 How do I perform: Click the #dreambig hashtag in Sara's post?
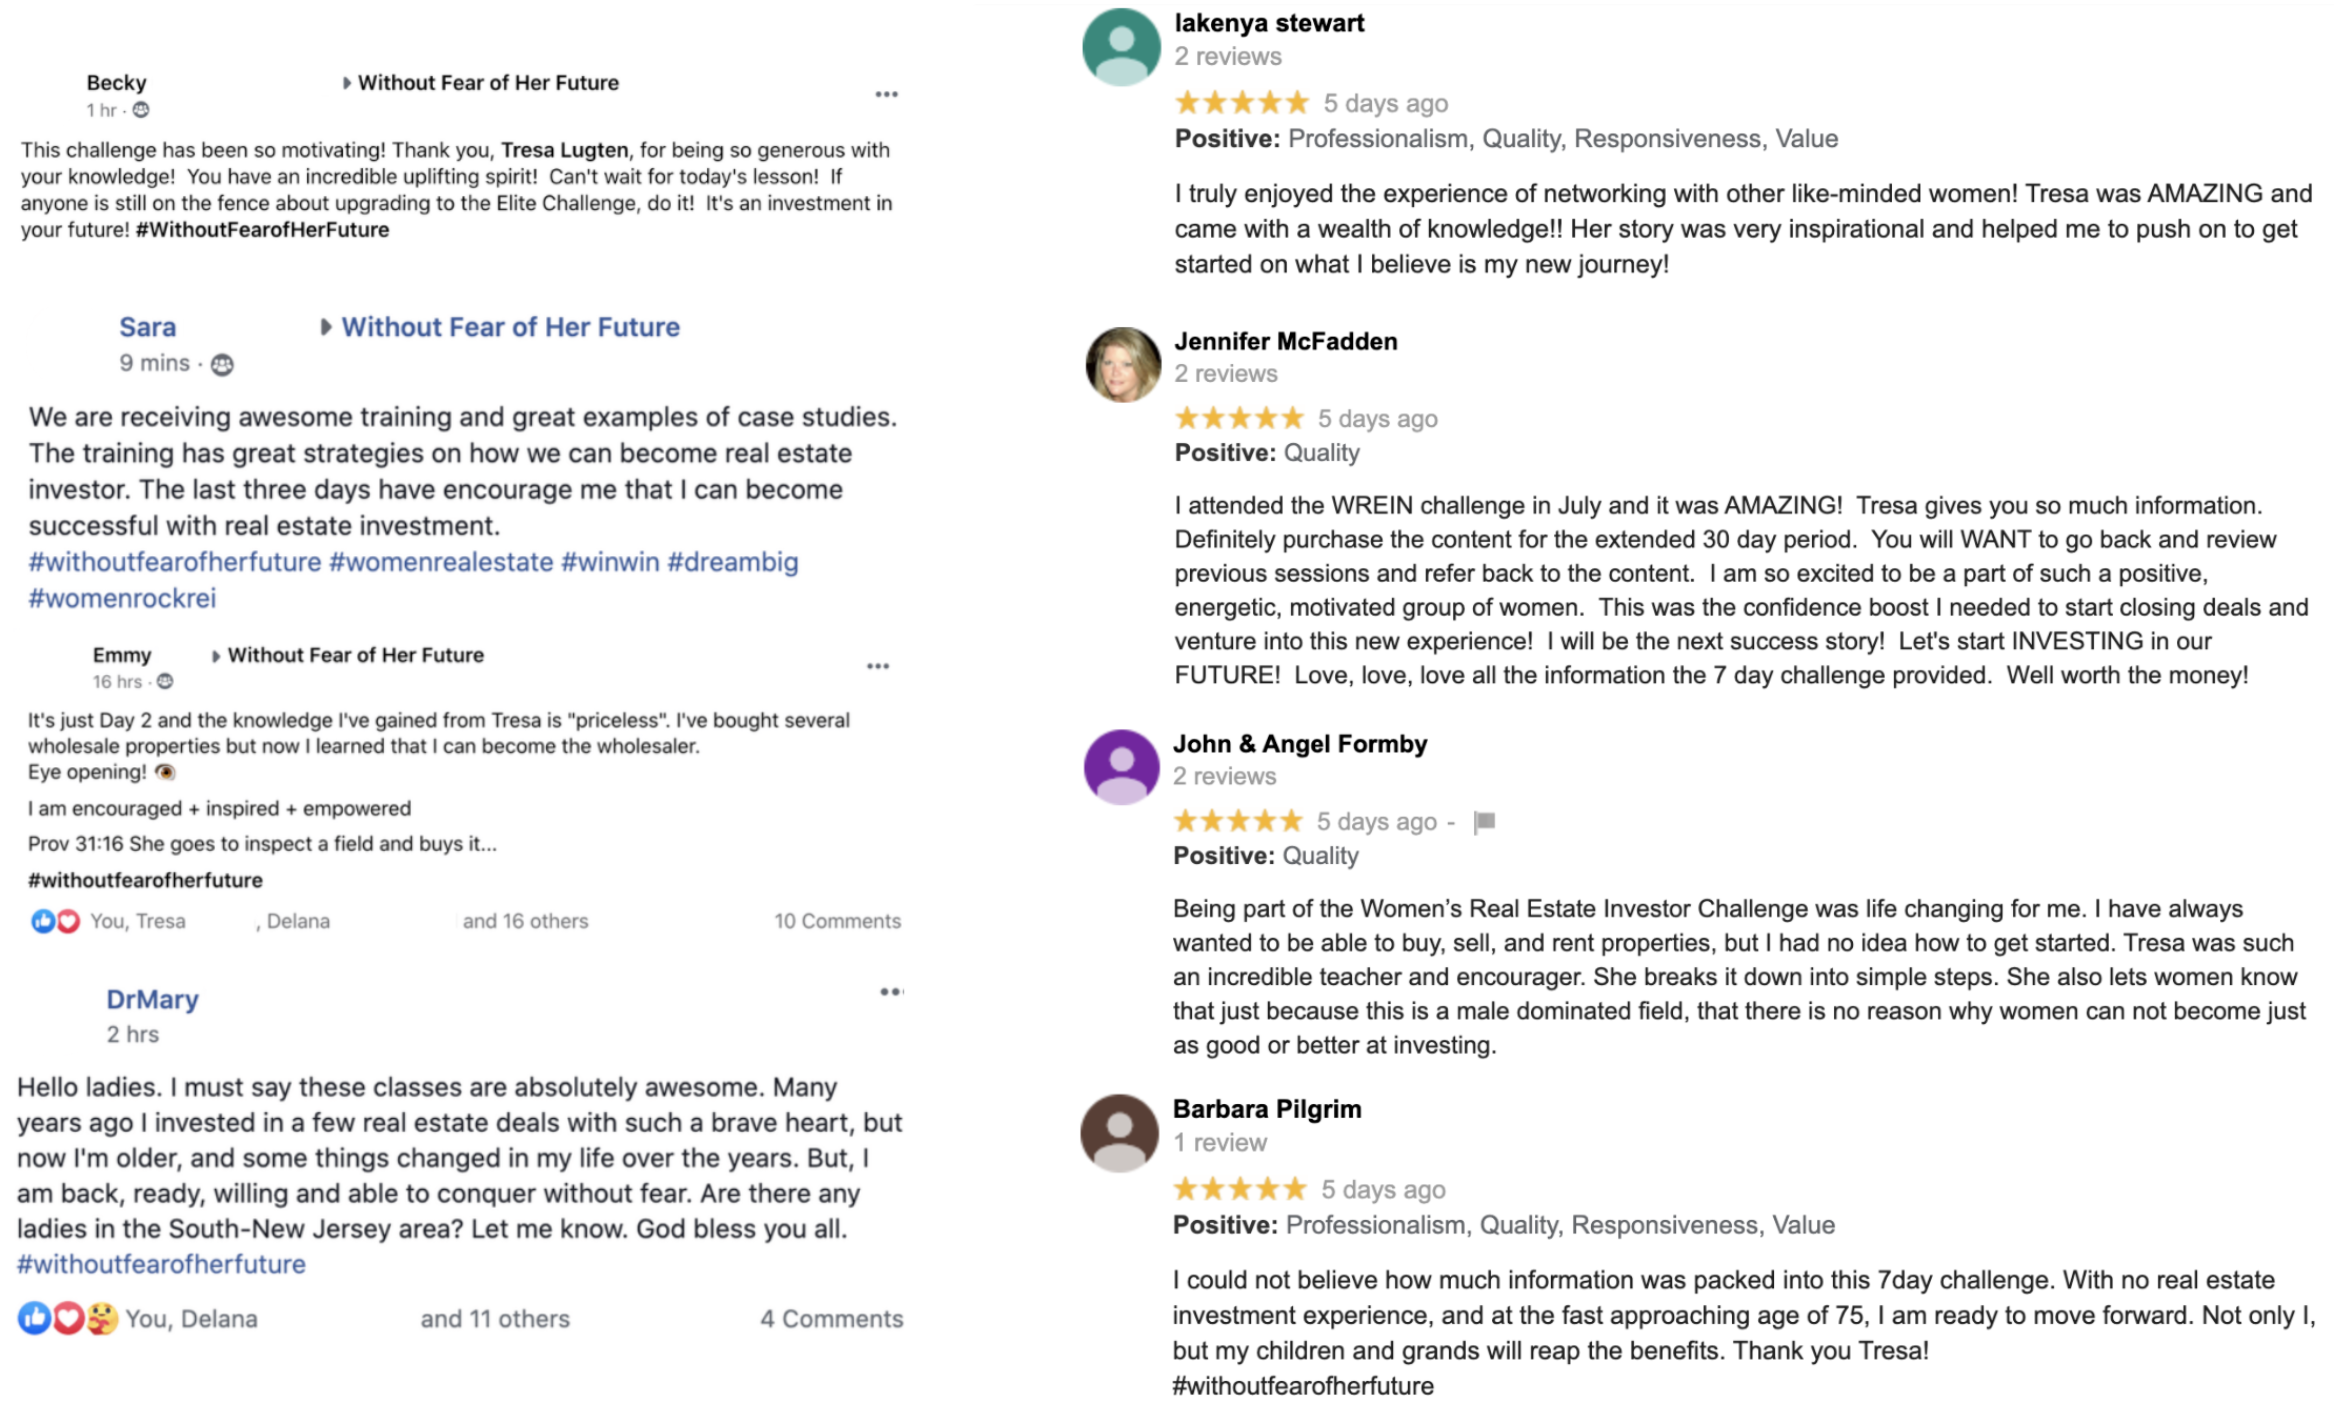(x=732, y=562)
